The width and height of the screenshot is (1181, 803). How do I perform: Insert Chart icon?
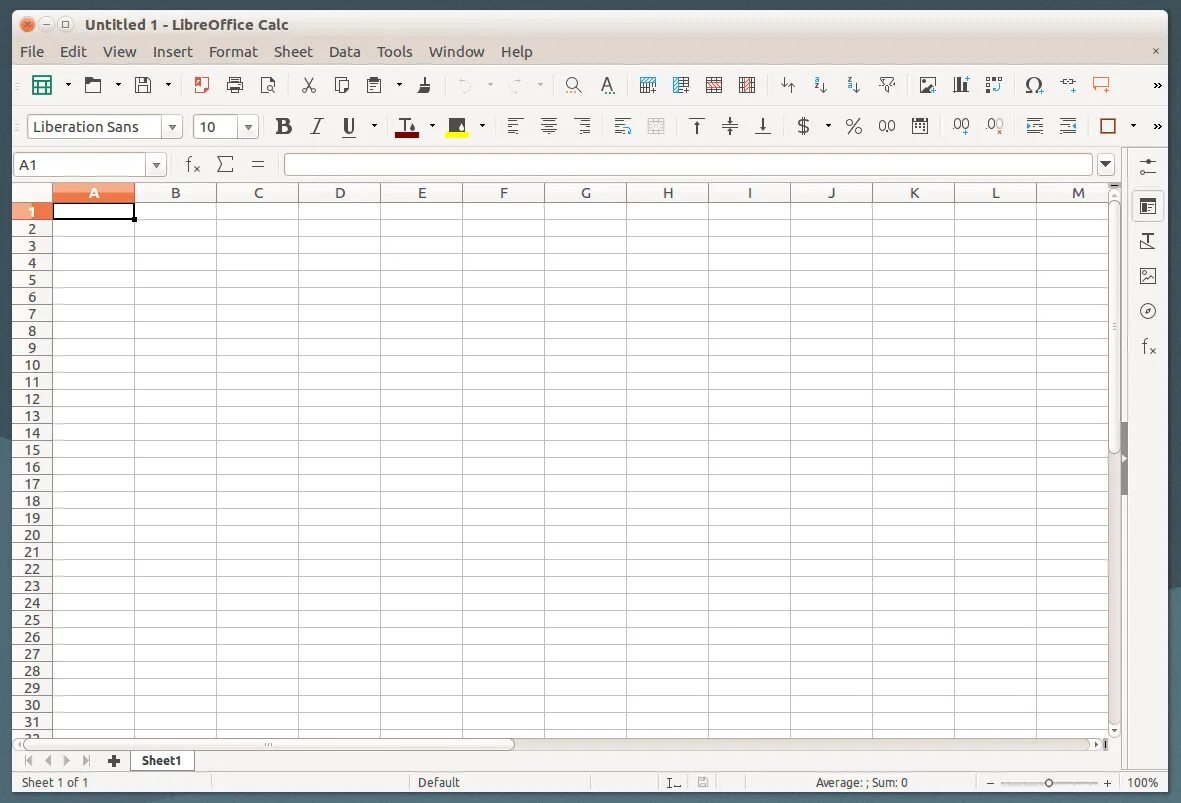pos(961,85)
